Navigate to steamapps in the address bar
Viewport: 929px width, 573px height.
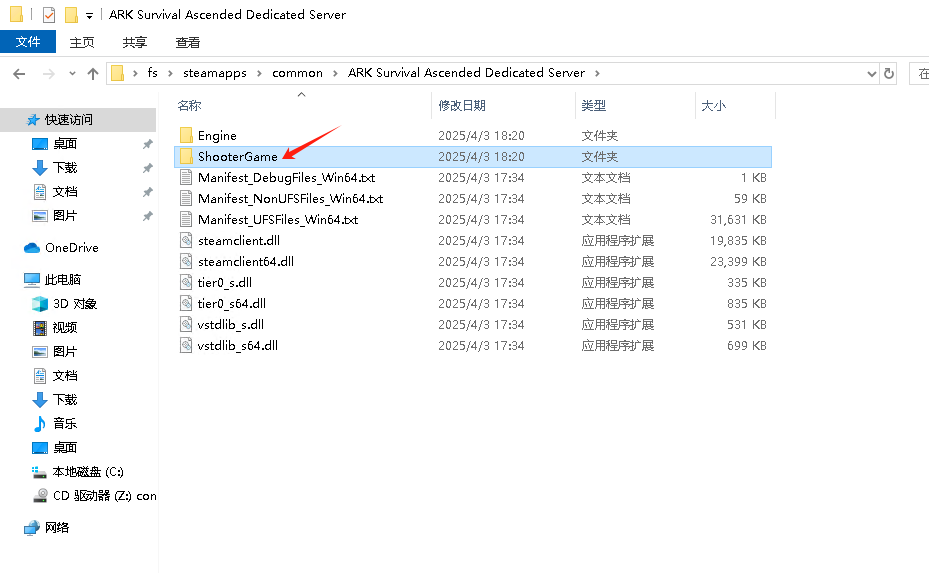[214, 73]
